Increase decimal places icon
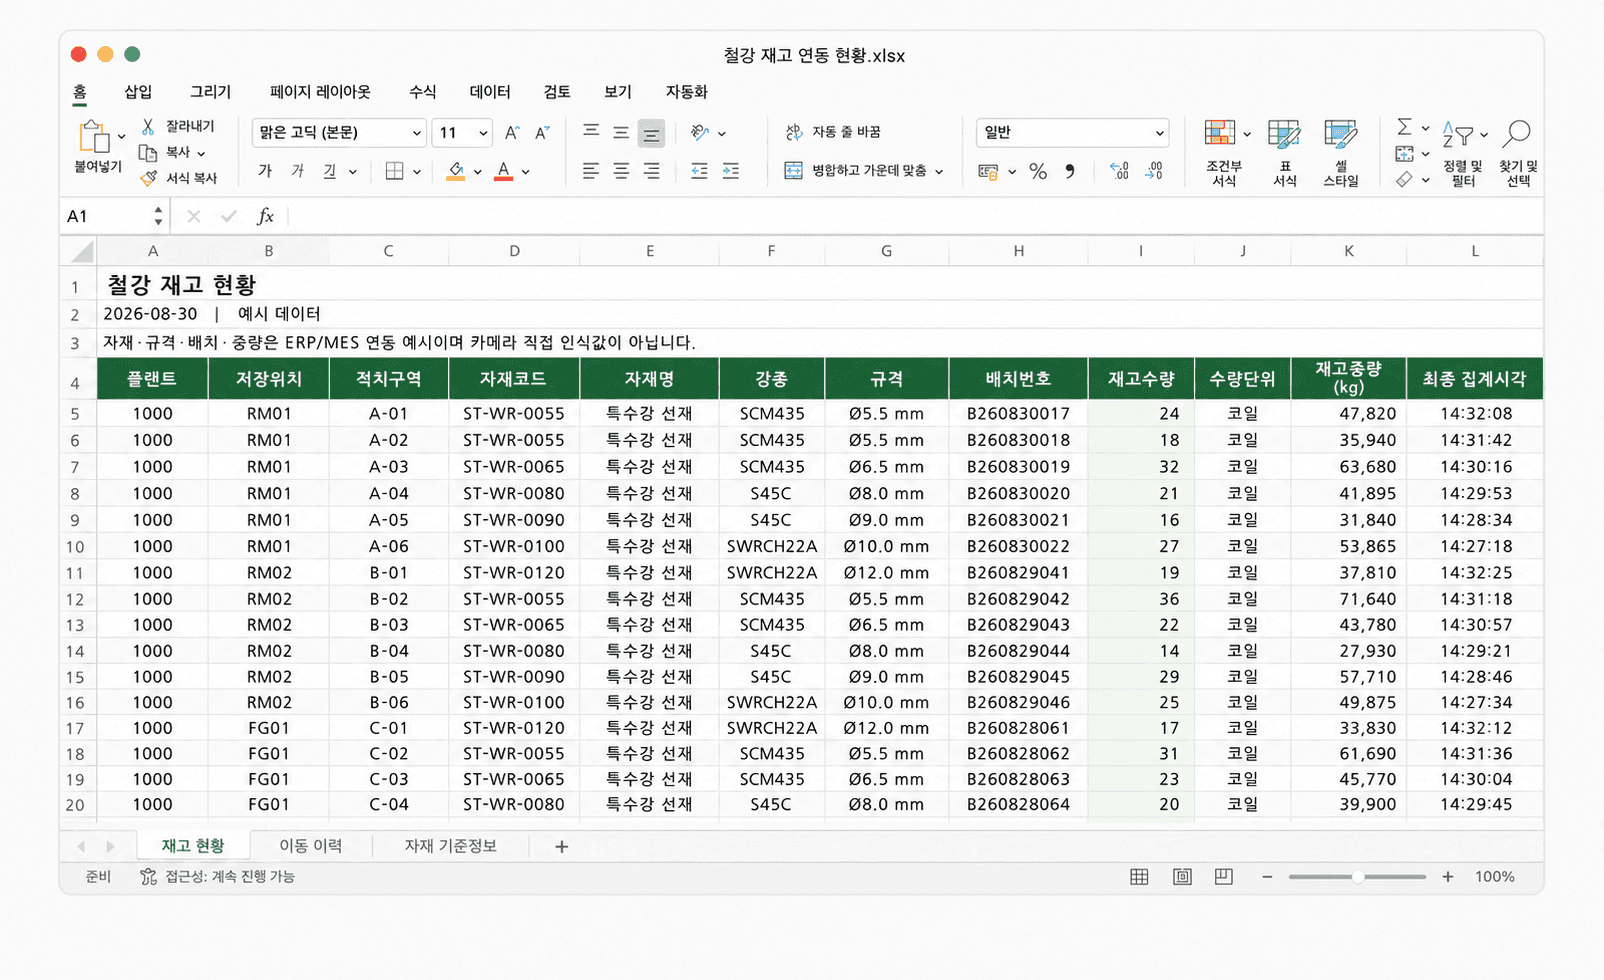1604x980 pixels. [x=1120, y=172]
